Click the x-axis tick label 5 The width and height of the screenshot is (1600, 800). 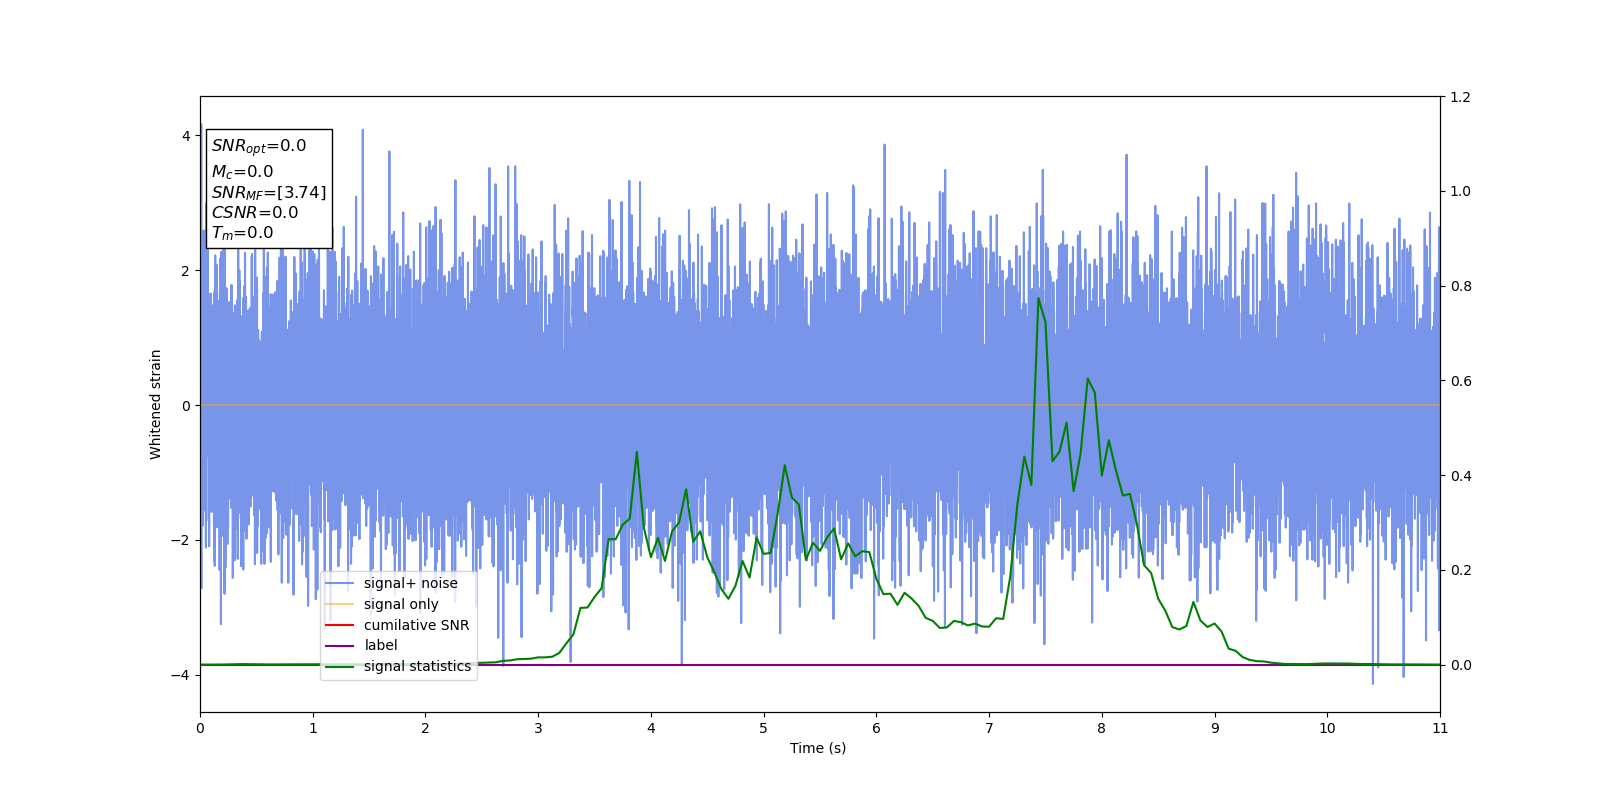(x=764, y=728)
